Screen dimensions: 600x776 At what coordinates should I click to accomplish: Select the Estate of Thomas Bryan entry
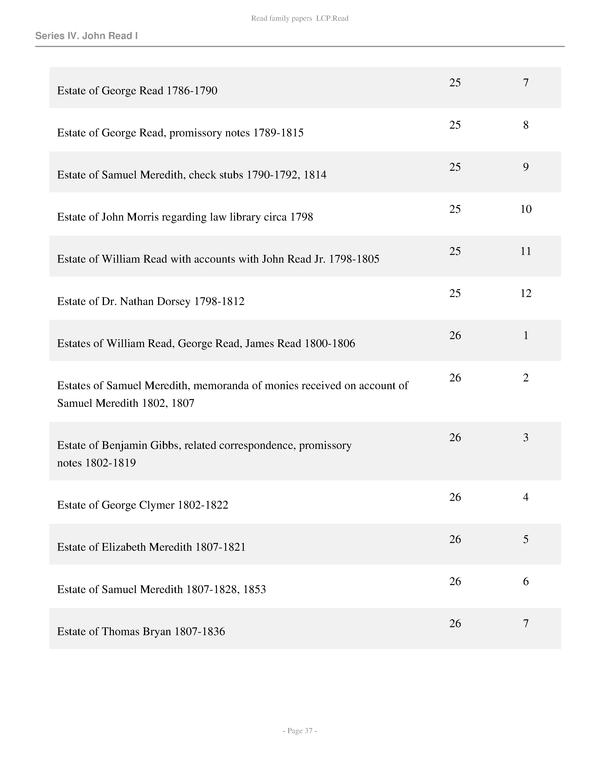(145, 632)
